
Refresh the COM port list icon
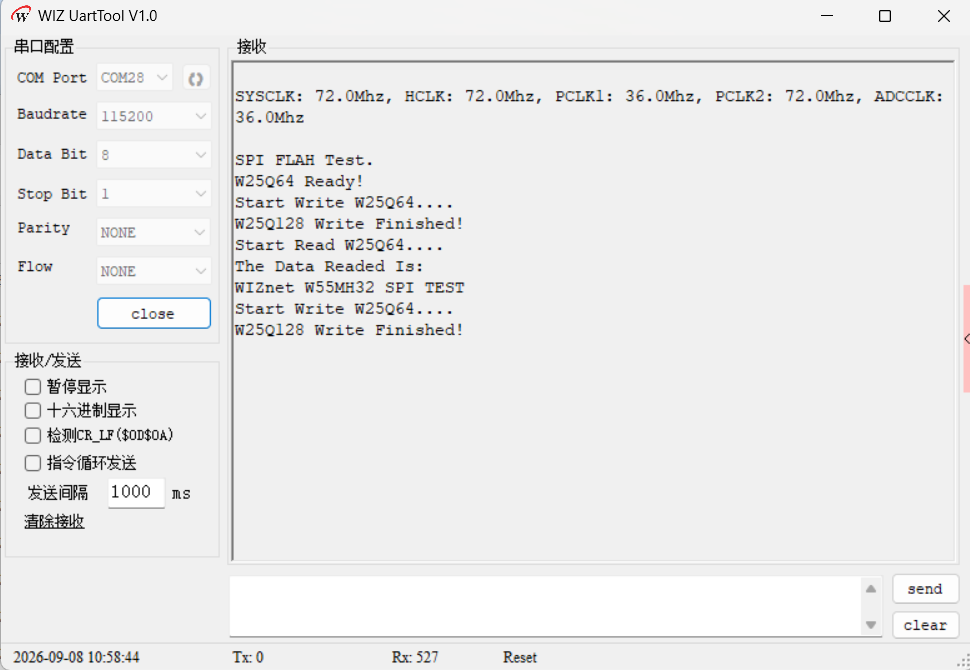(196, 79)
